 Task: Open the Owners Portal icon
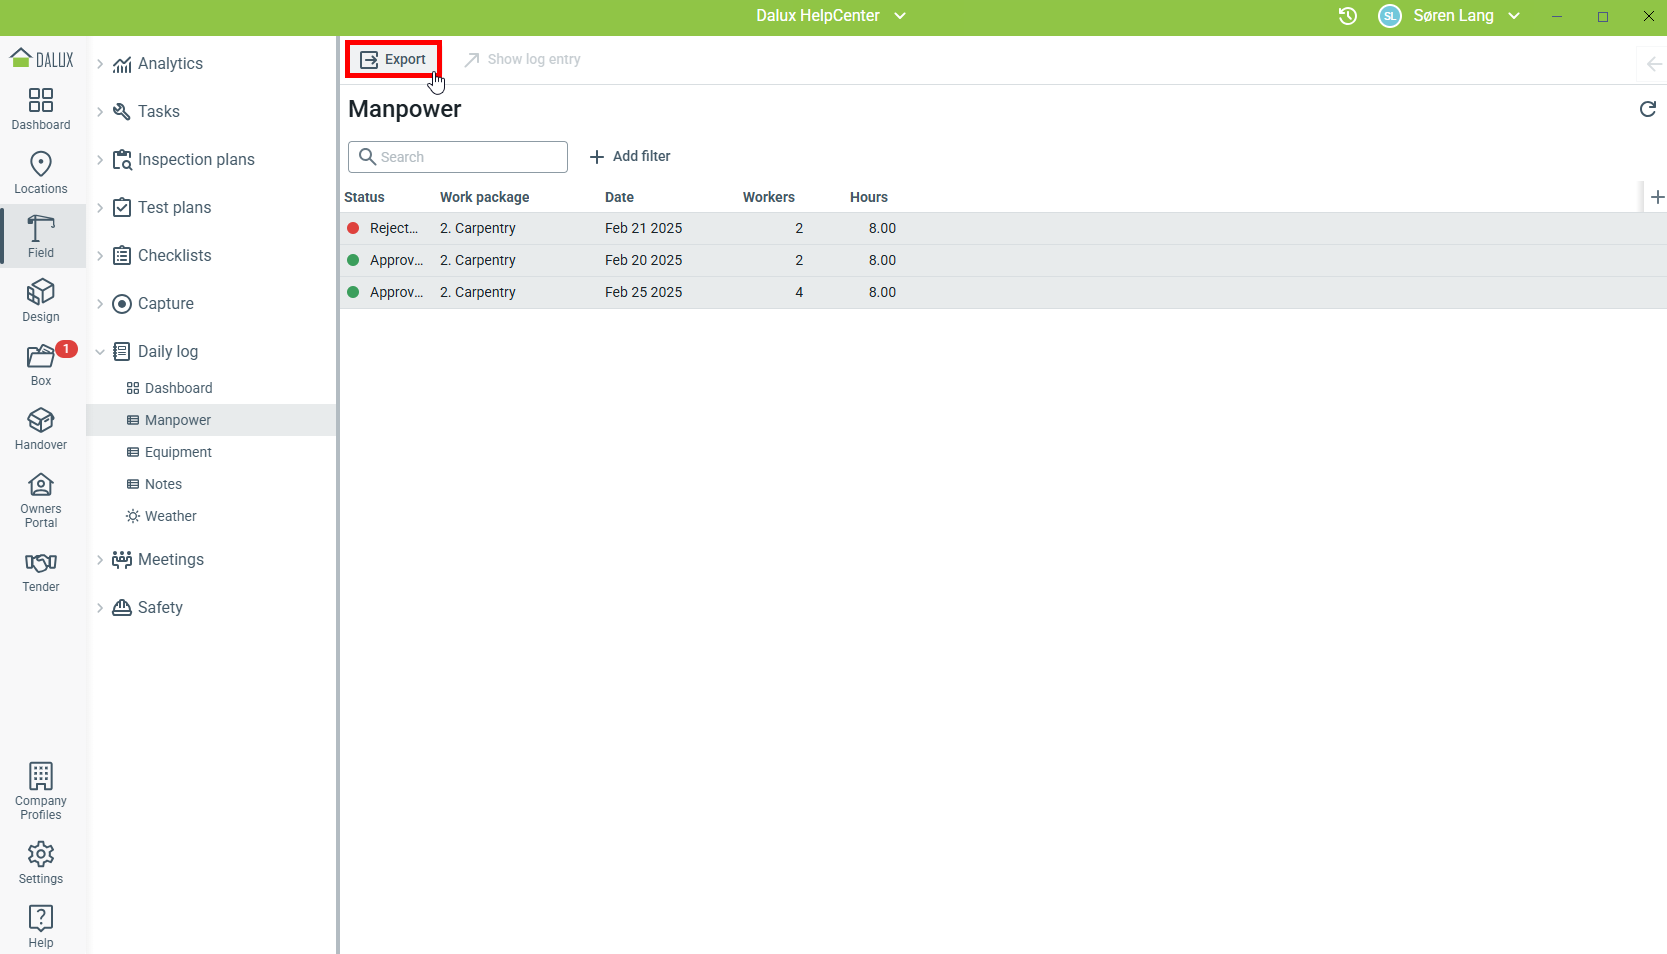point(41,499)
